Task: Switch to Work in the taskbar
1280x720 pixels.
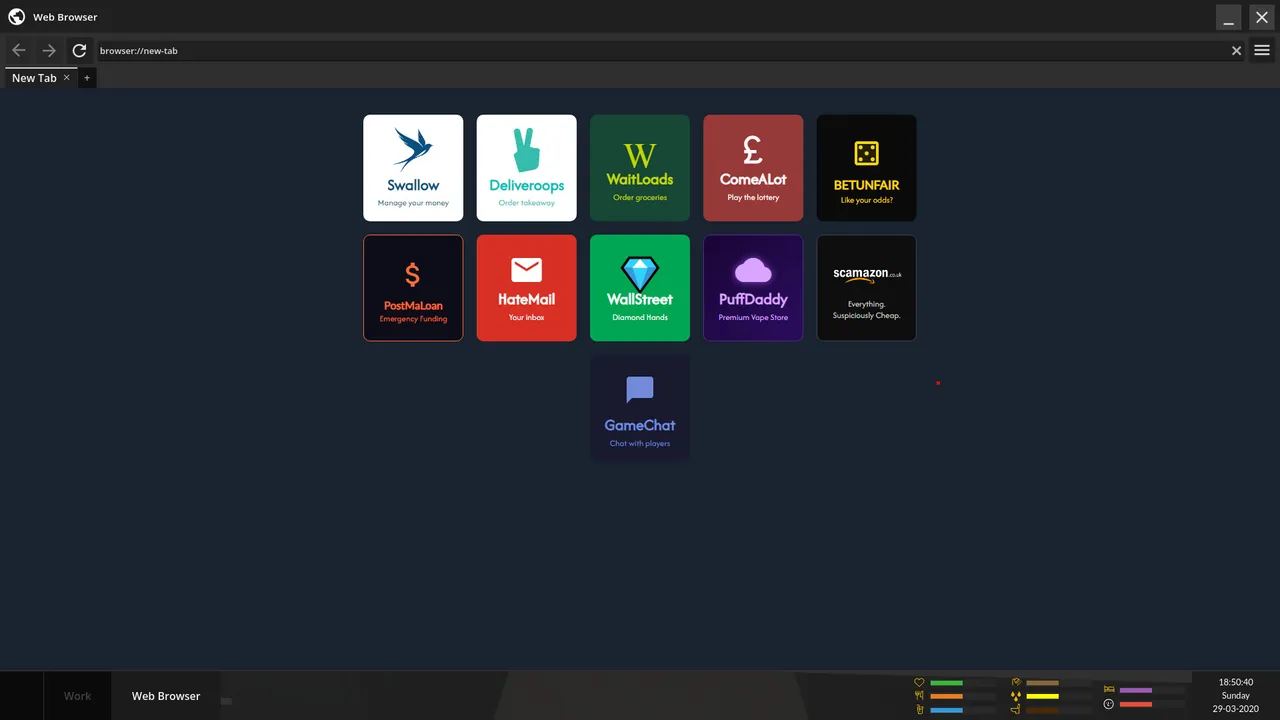Action: 77,696
